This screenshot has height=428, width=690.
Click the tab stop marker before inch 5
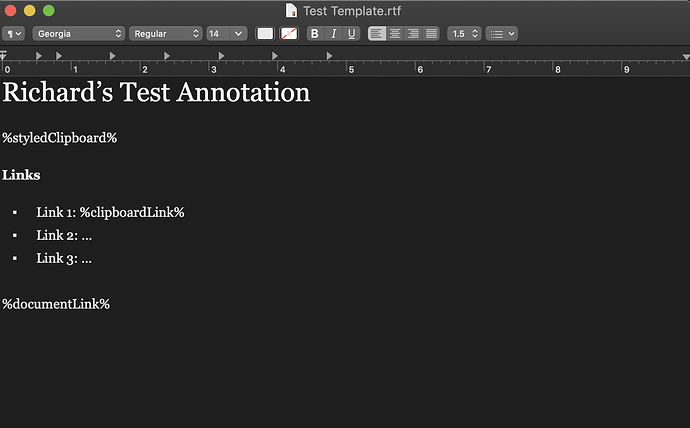click(329, 56)
